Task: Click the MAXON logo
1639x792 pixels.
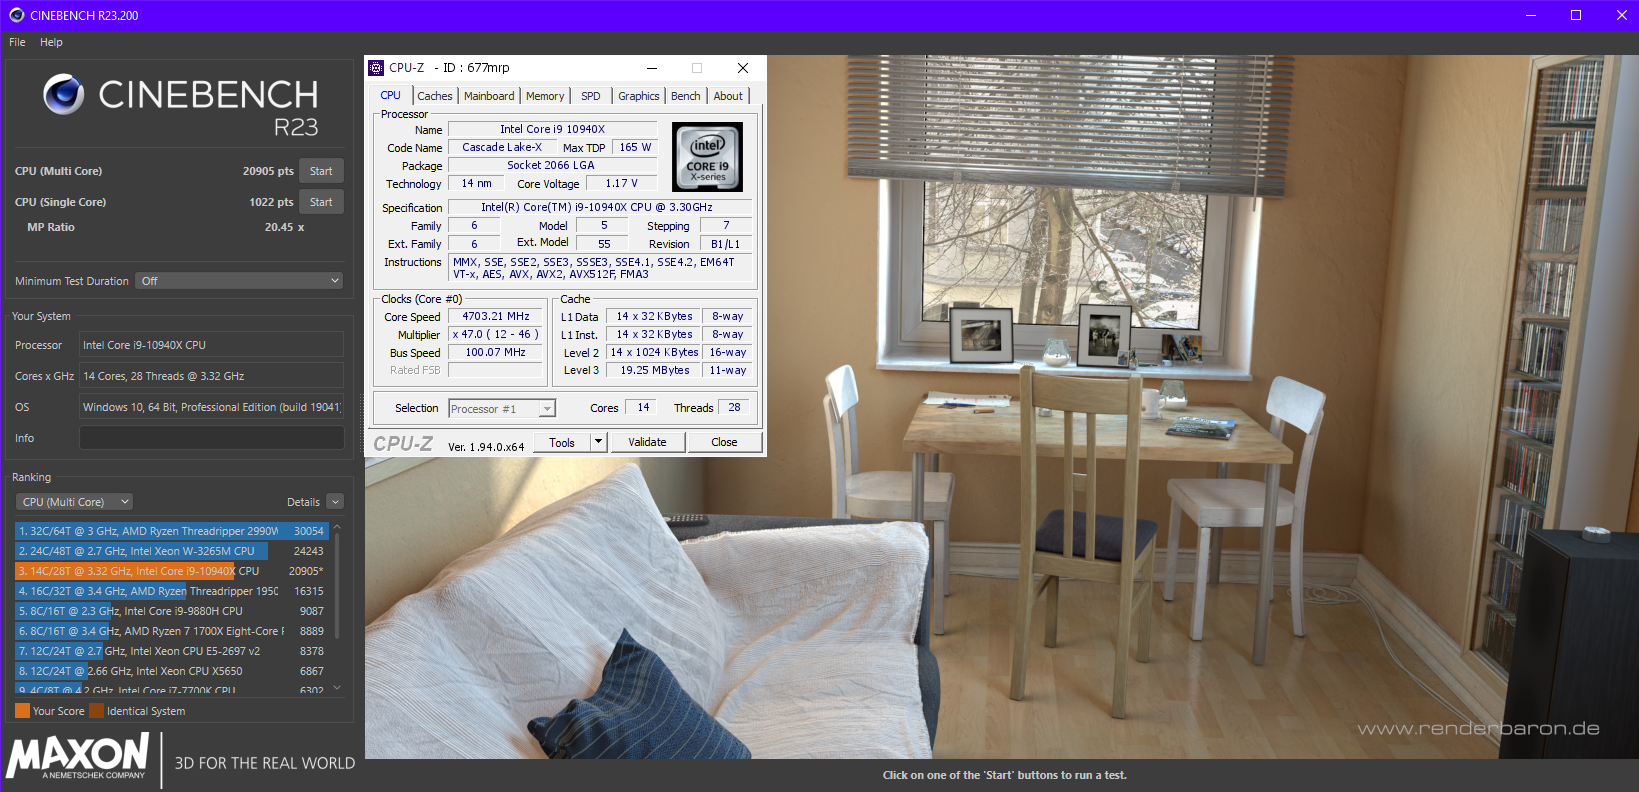Action: [78, 756]
